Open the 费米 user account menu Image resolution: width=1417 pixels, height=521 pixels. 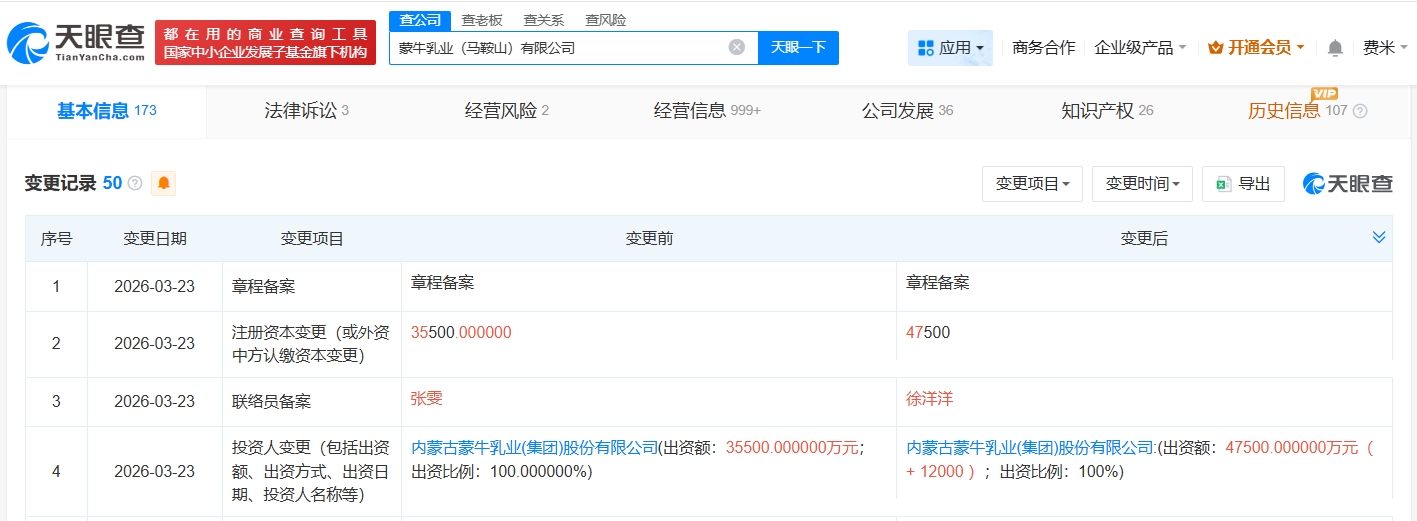tap(1384, 48)
